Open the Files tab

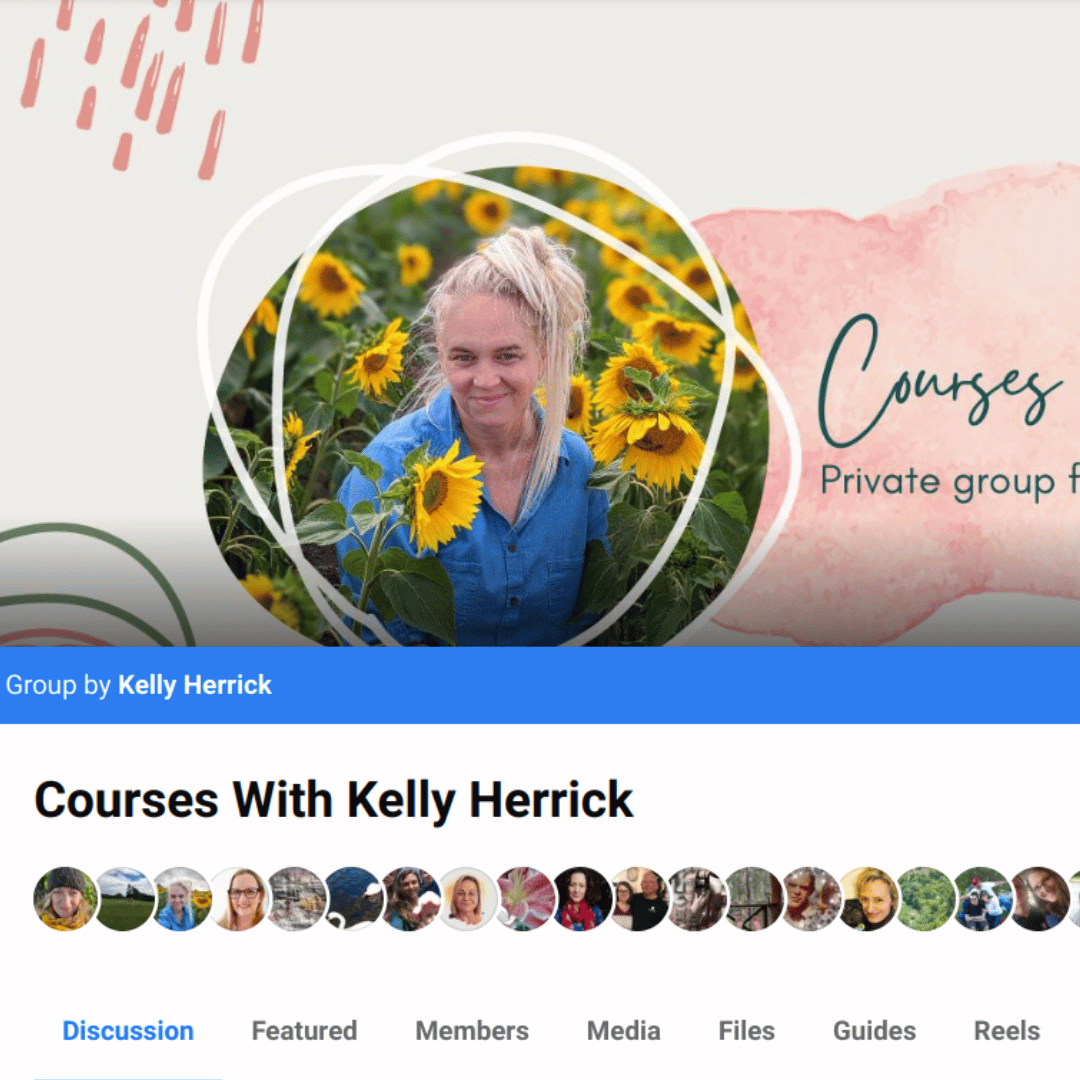pos(746,1030)
